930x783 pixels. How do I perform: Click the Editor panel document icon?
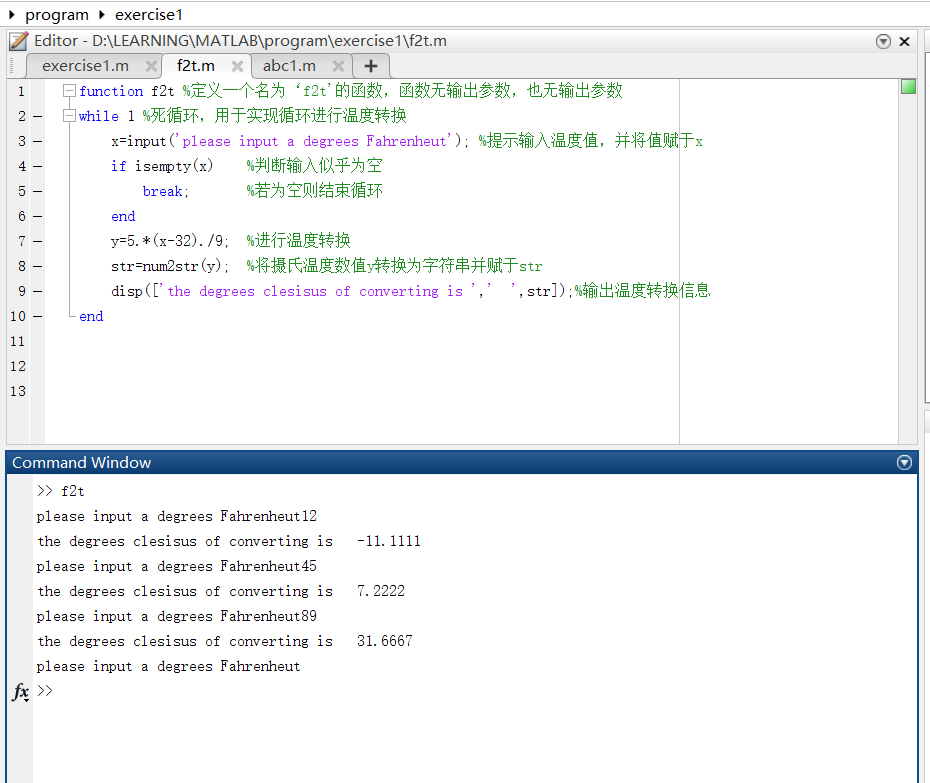tap(16, 40)
